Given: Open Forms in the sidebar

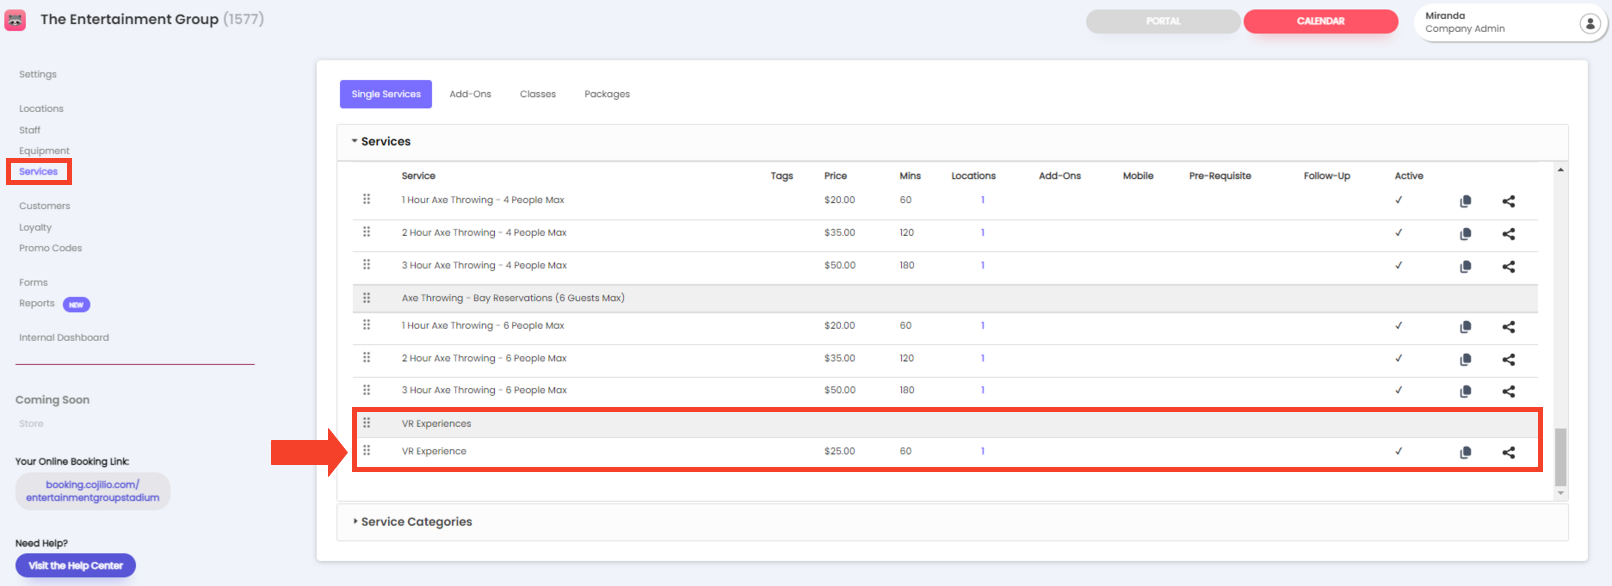Looking at the screenshot, I should coord(33,282).
